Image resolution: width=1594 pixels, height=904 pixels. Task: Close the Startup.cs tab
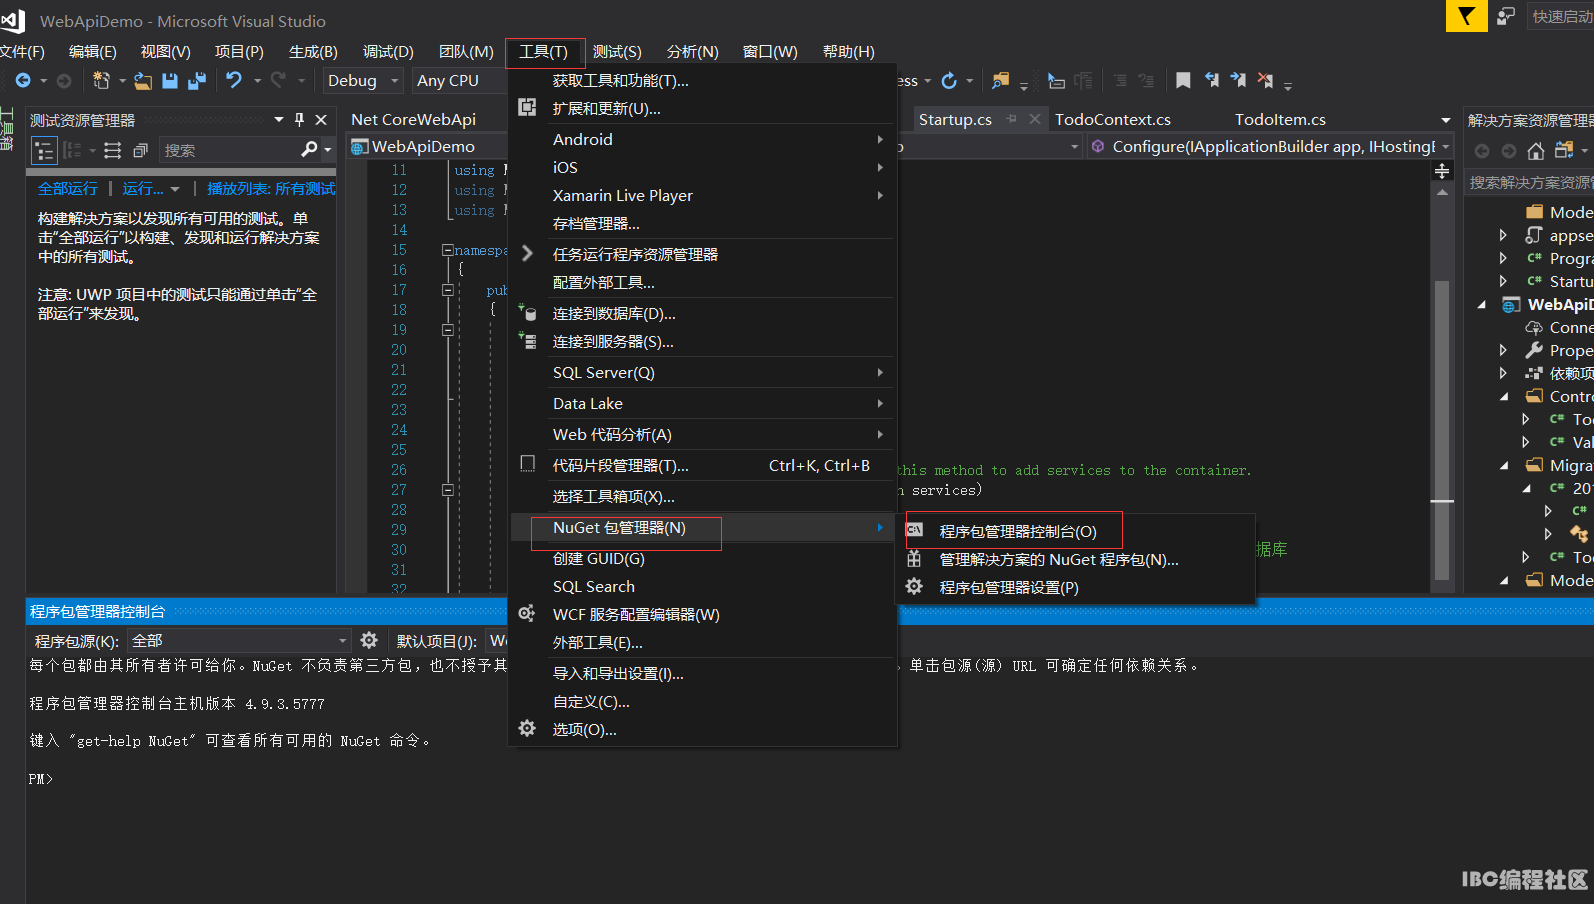click(x=1034, y=119)
